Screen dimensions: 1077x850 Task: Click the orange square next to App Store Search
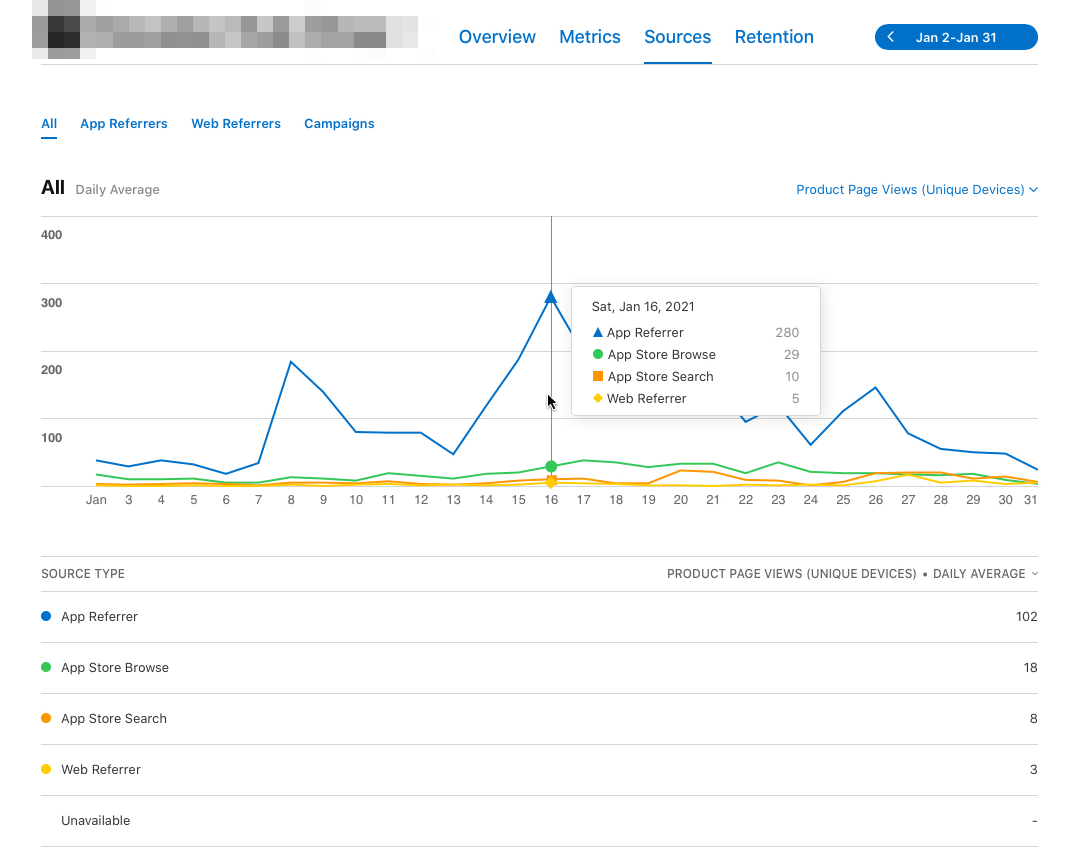(x=598, y=376)
